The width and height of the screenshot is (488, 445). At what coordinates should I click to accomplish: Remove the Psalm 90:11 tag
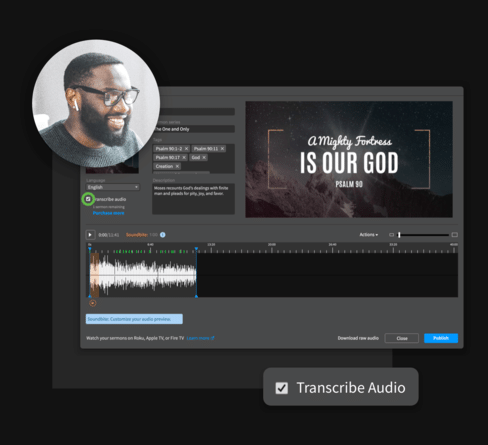pos(222,149)
